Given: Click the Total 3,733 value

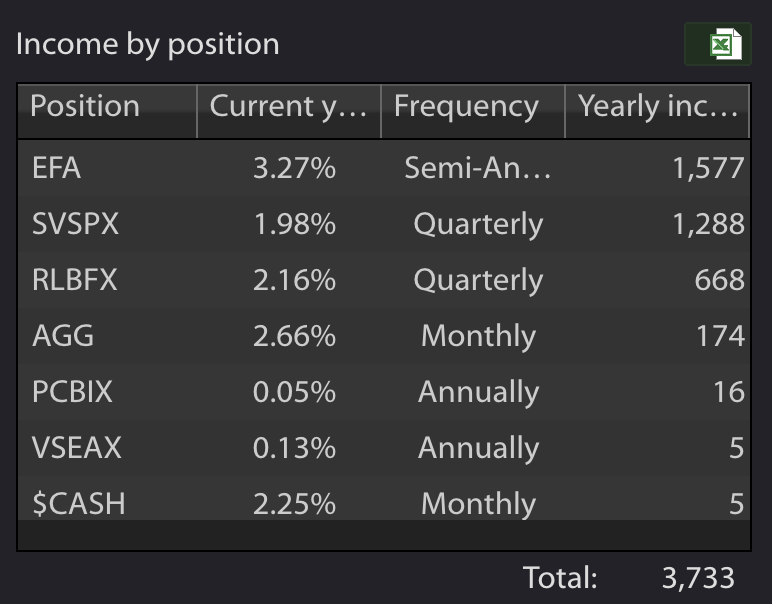Looking at the screenshot, I should pyautogui.click(x=698, y=578).
